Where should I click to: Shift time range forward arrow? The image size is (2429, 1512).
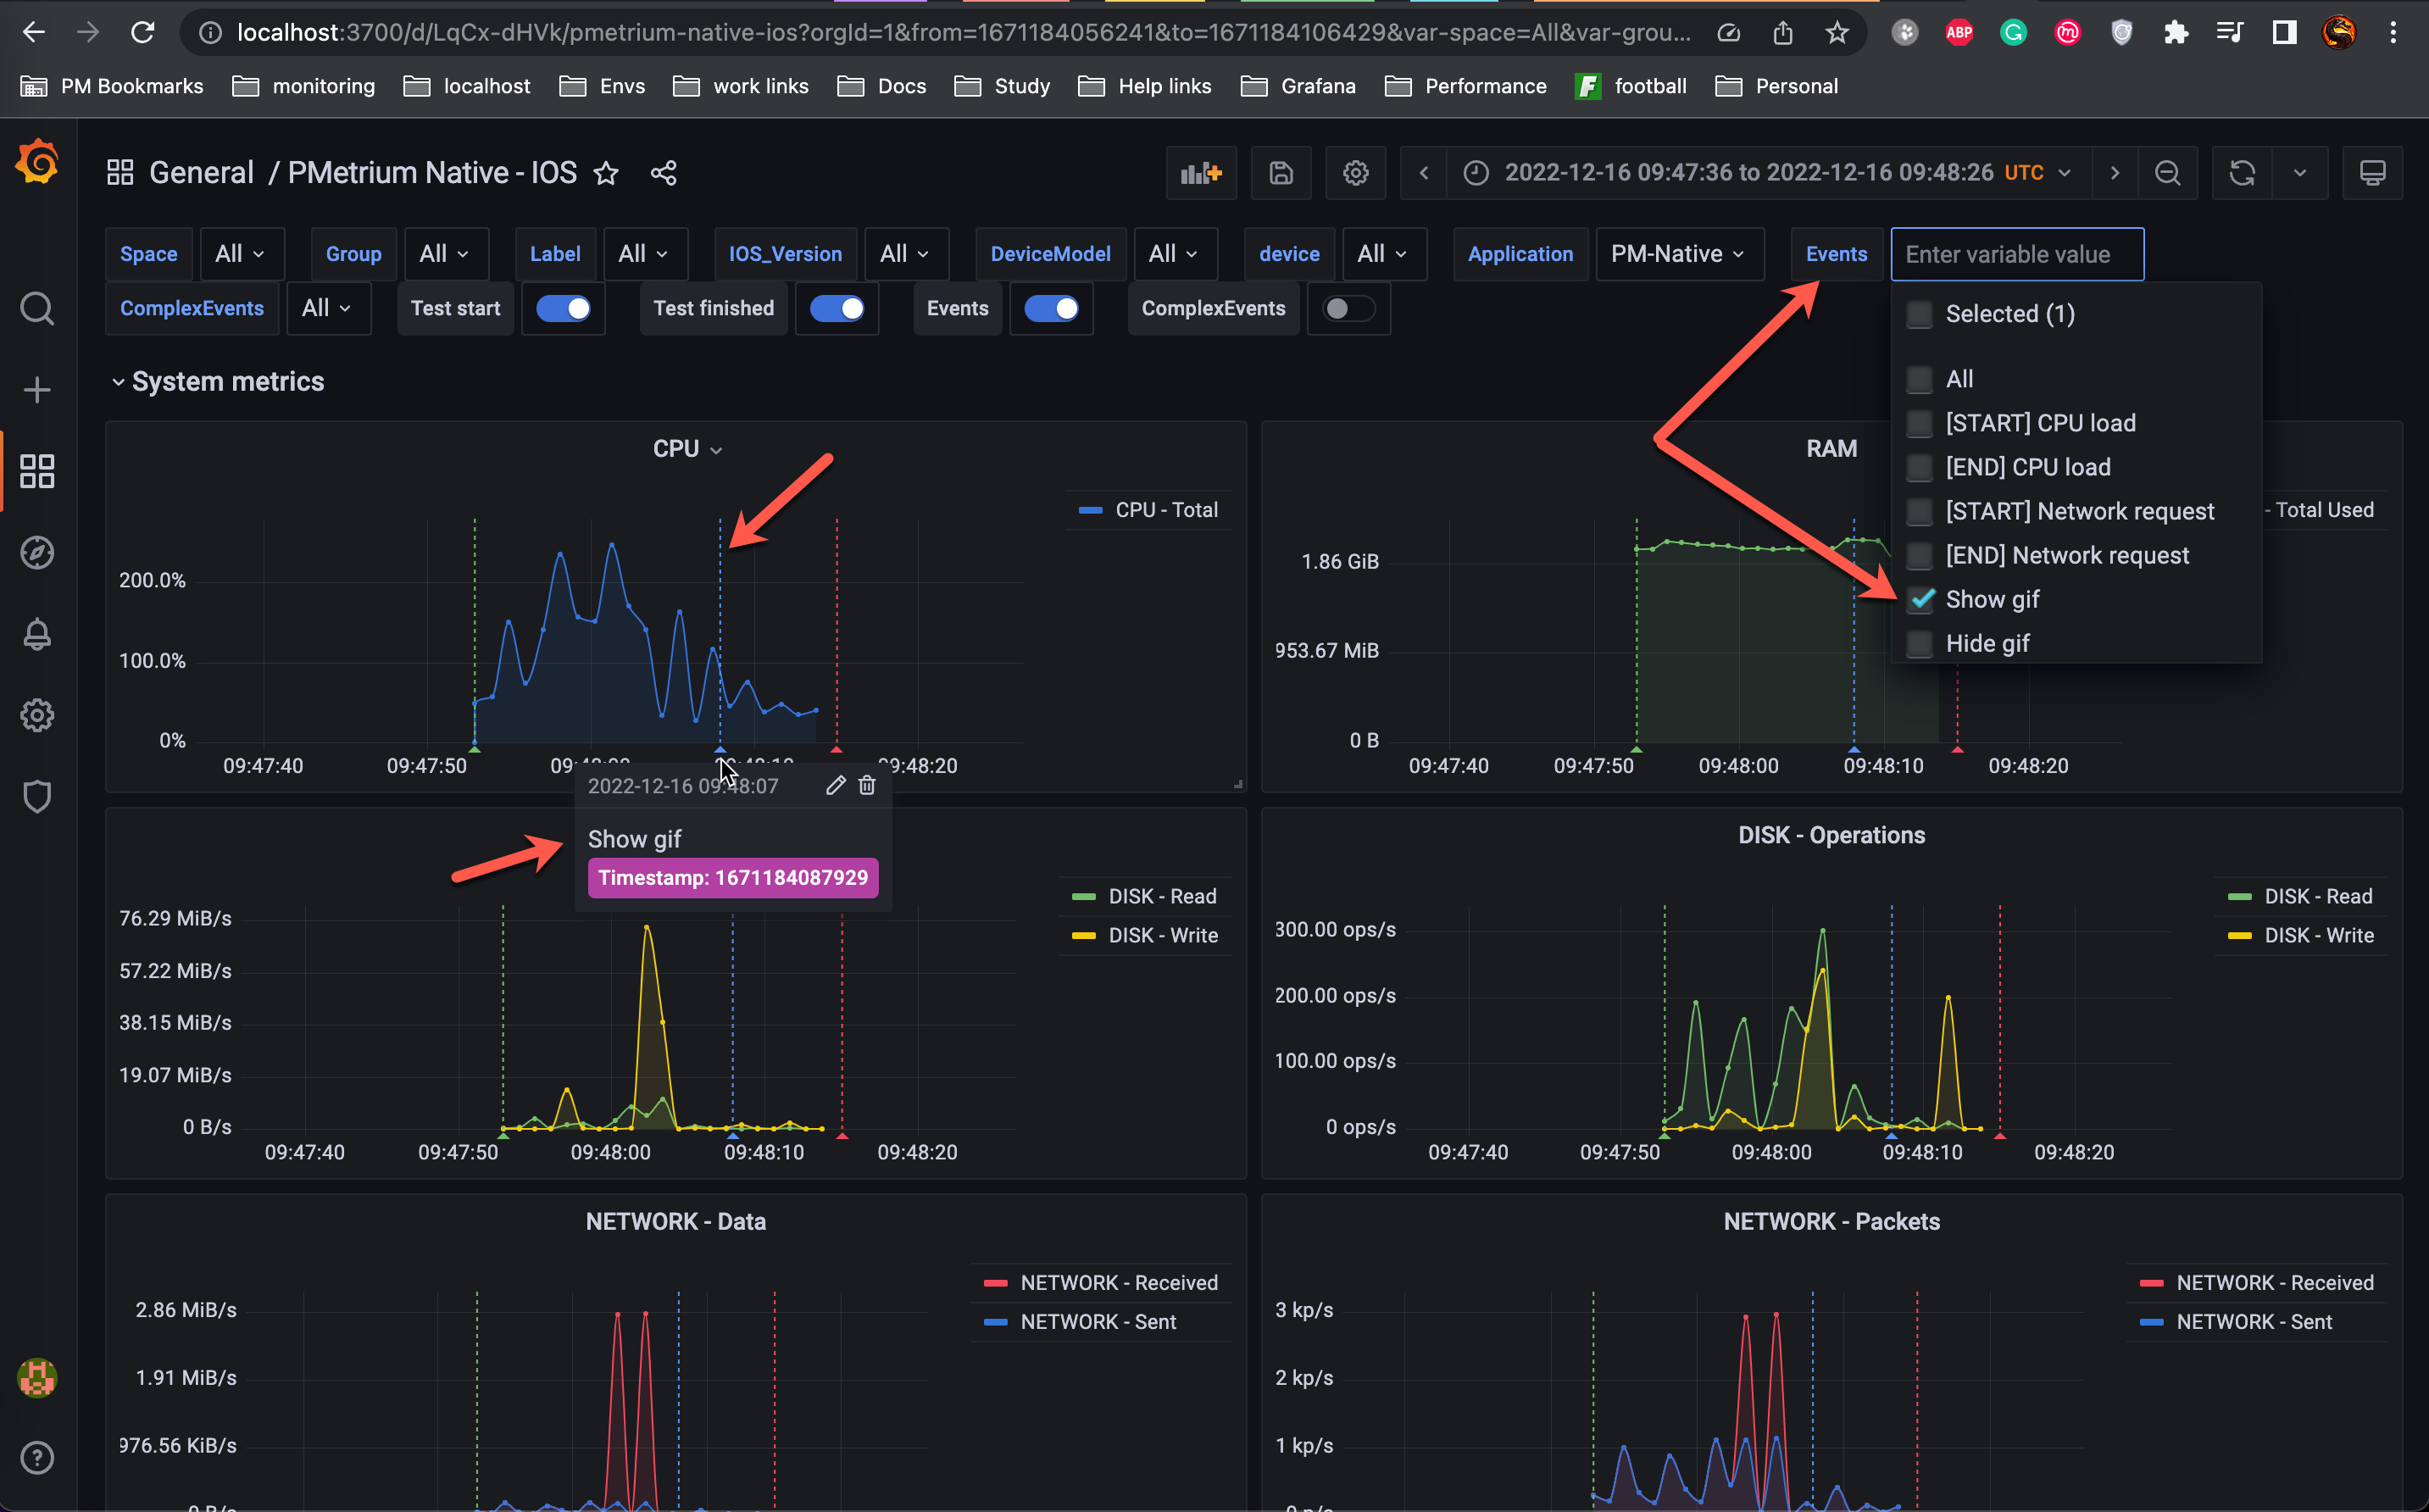coord(2114,173)
